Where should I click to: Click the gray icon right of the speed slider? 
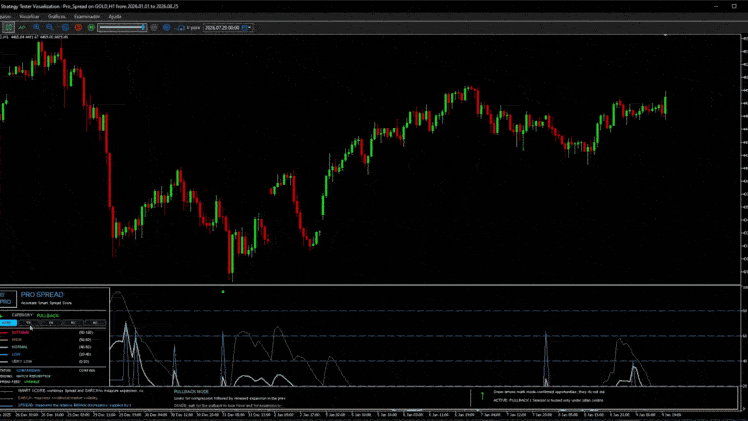154,28
